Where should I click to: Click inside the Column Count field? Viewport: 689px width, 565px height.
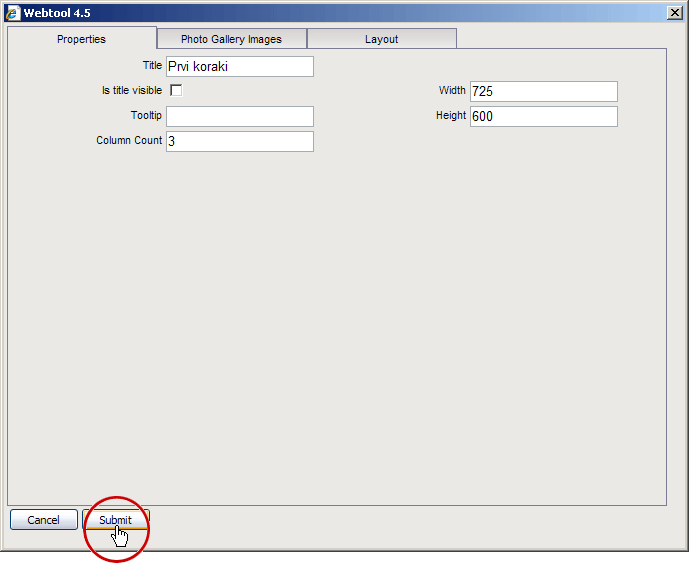[x=239, y=142]
